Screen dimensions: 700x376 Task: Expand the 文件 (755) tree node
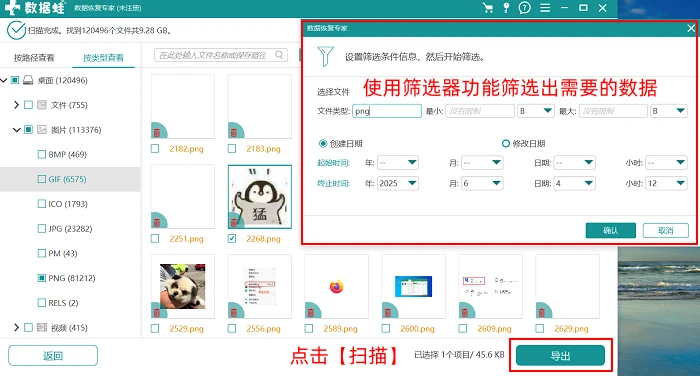[17, 105]
